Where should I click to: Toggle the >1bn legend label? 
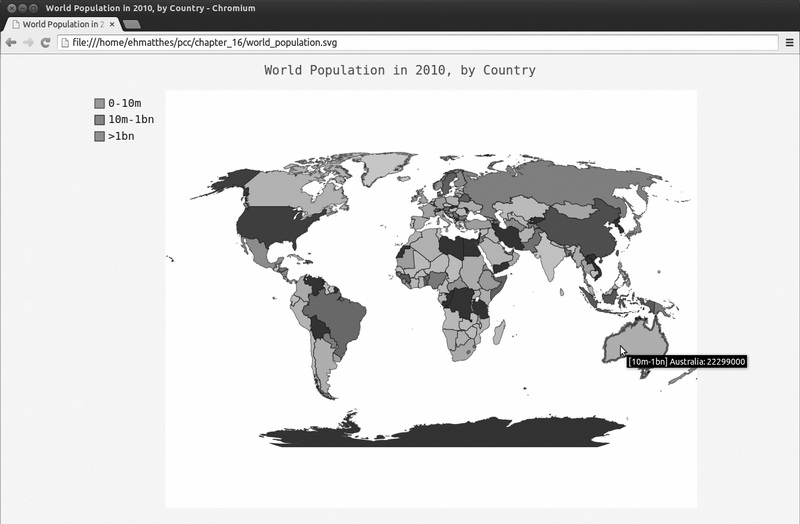point(121,136)
